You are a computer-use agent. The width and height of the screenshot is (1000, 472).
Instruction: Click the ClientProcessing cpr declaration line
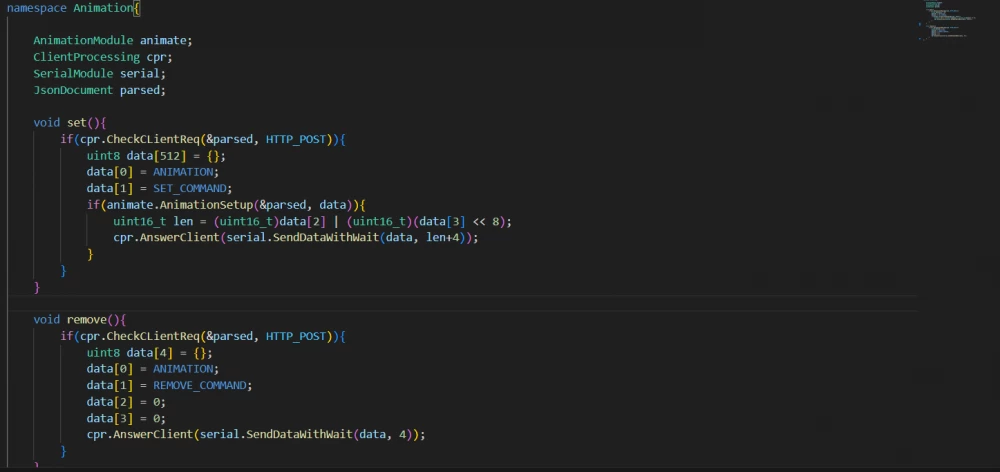[102, 57]
